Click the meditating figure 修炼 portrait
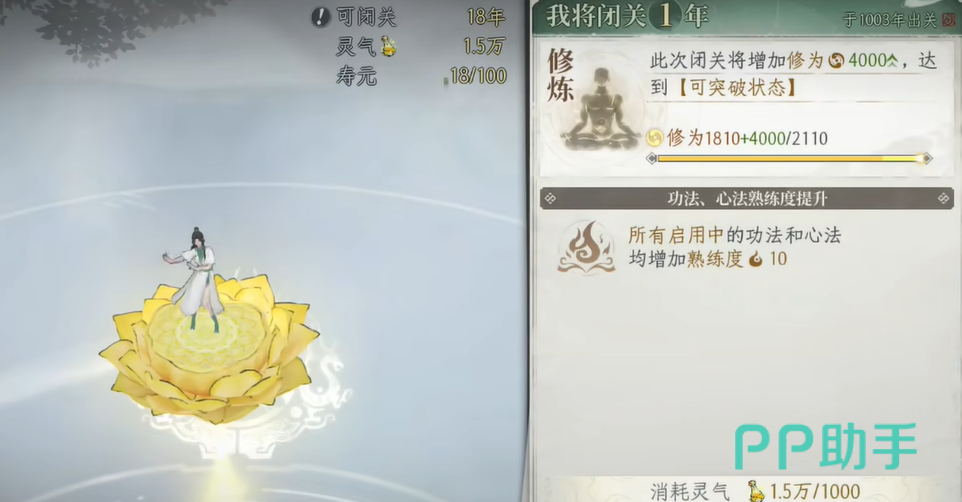This screenshot has height=502, width=962. (x=601, y=107)
